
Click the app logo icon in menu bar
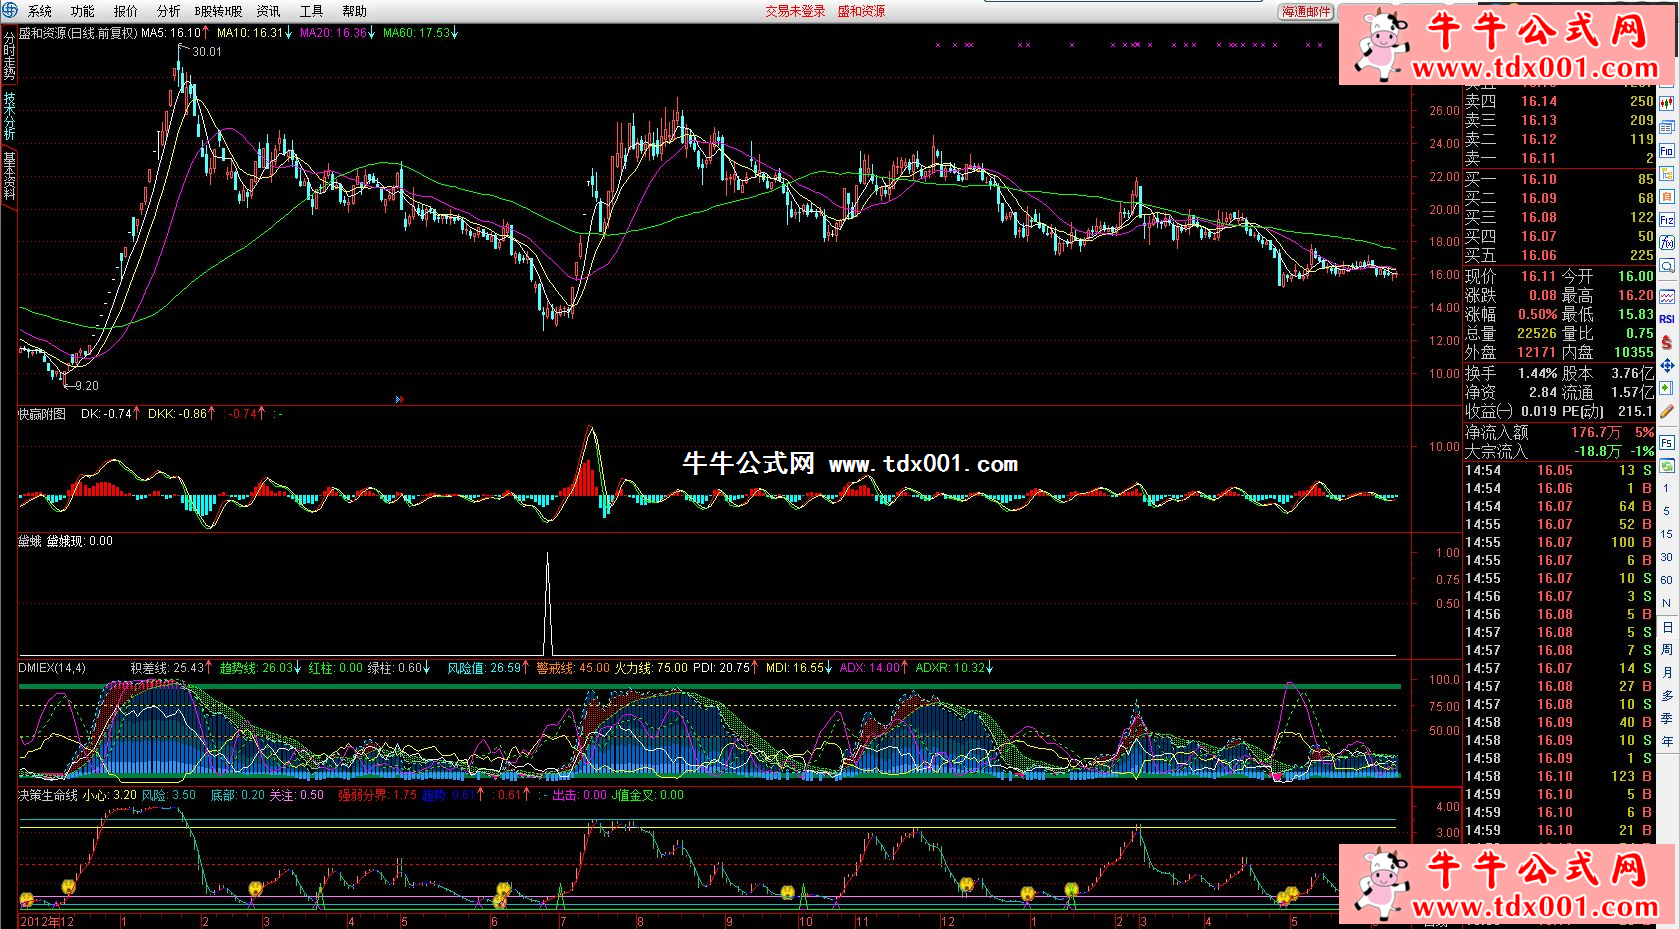click(x=10, y=10)
